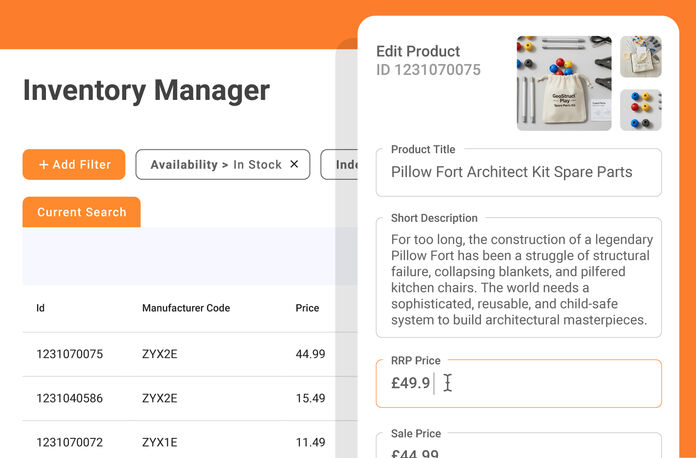Sort by the Id column header
Screen dimensions: 696x458
point(41,308)
